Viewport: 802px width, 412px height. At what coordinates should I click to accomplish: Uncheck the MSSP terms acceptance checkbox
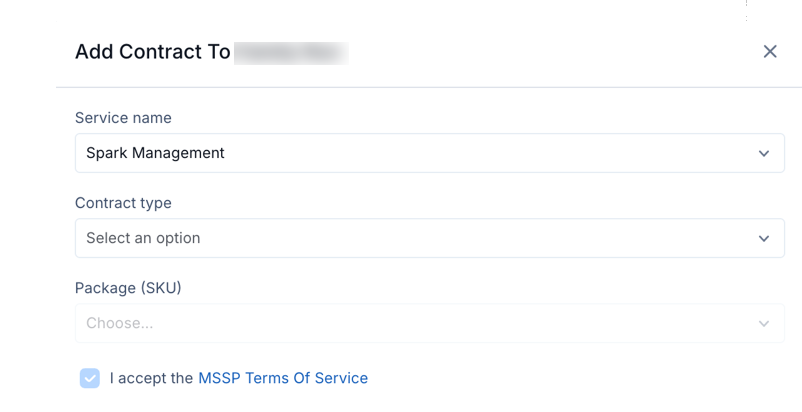[x=90, y=378]
